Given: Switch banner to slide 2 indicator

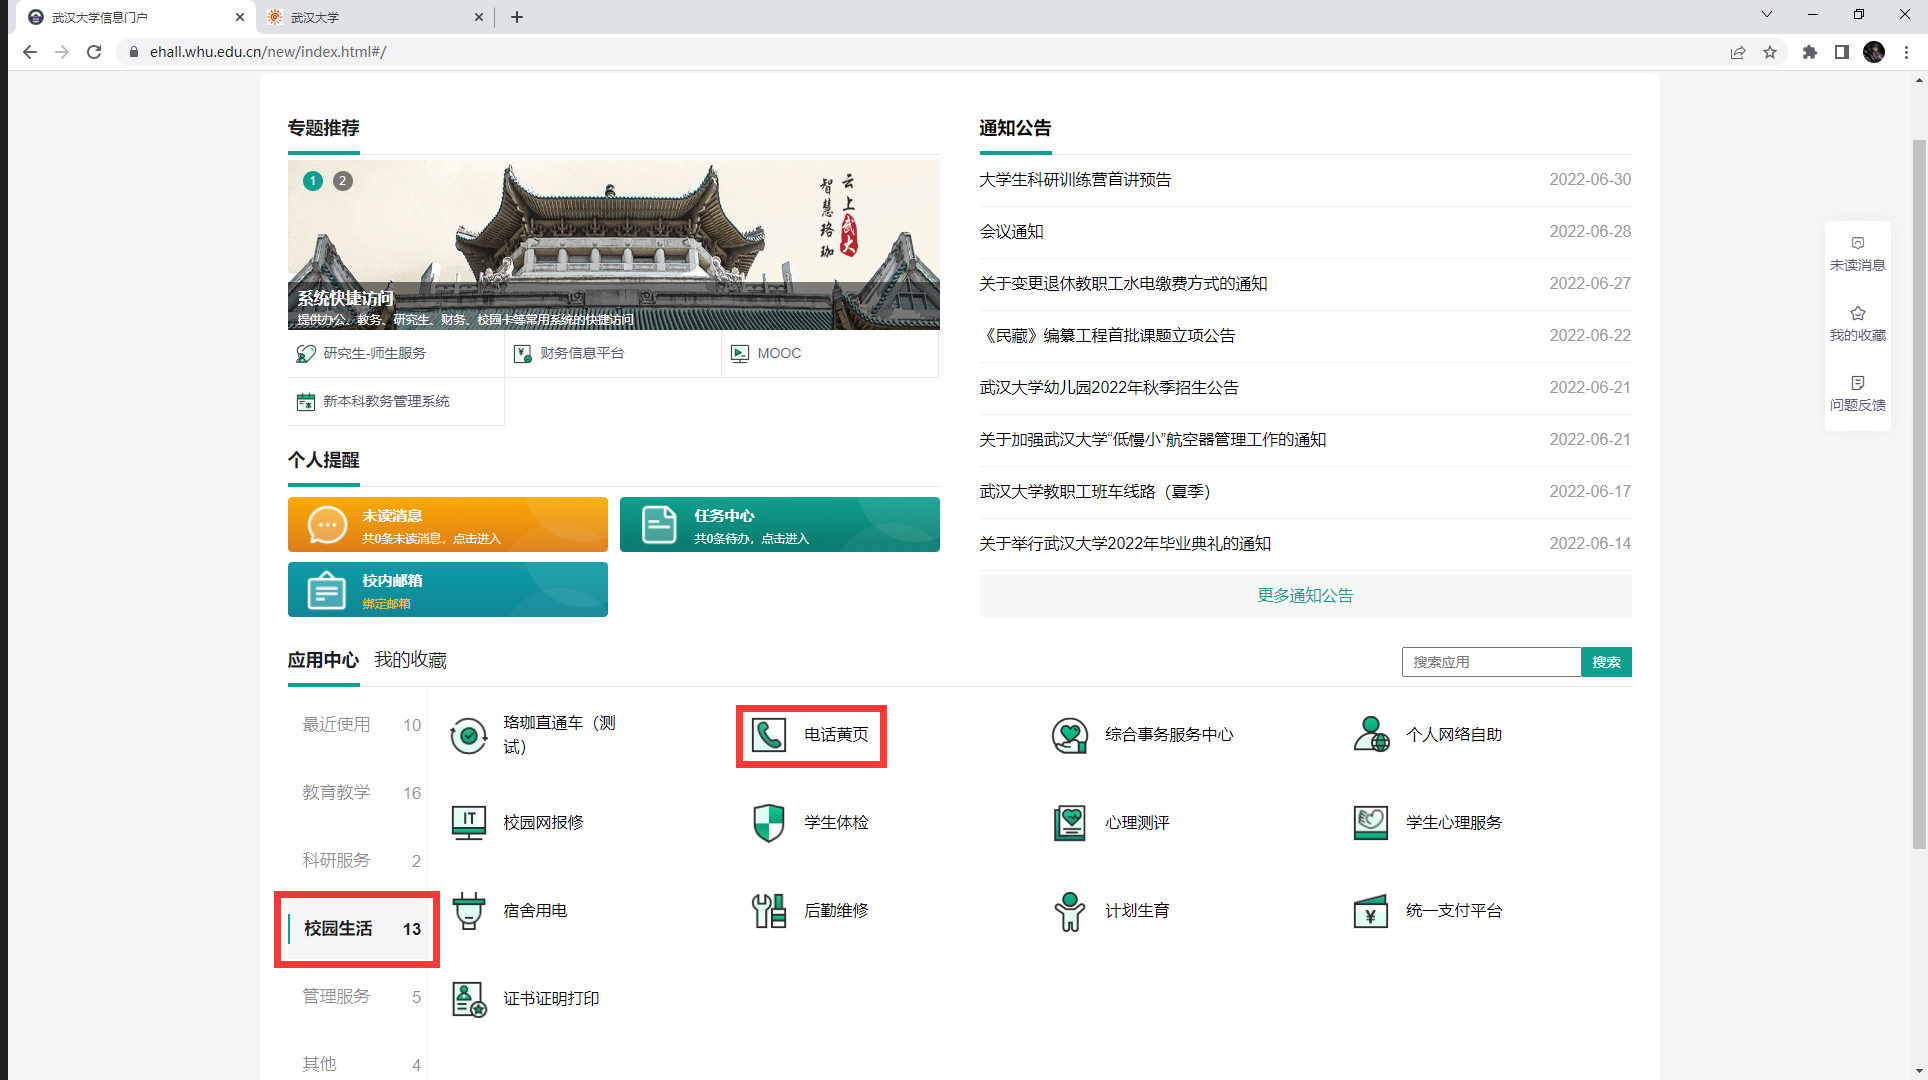Looking at the screenshot, I should 342,181.
